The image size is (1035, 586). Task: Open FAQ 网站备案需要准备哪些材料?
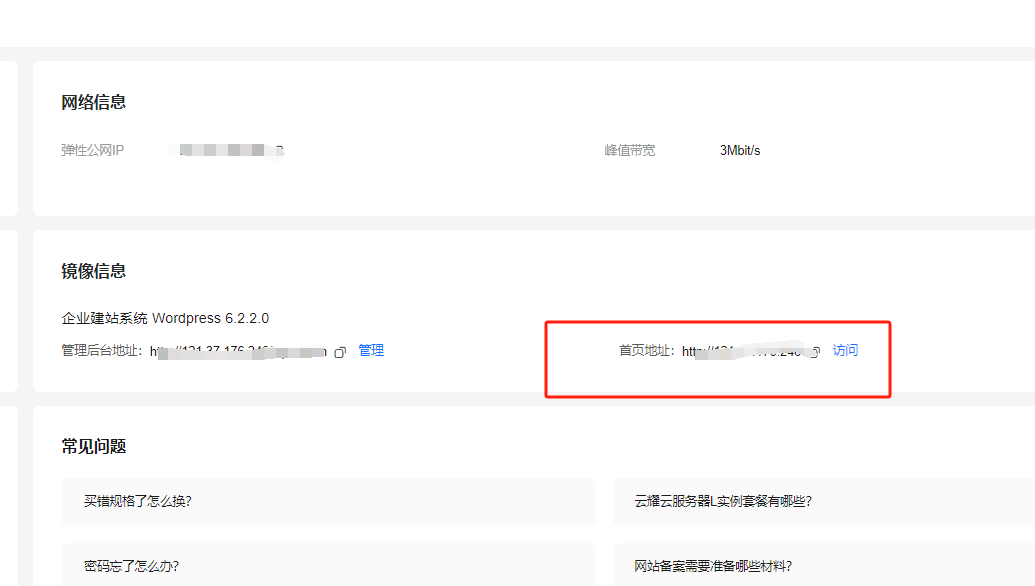[713, 566]
